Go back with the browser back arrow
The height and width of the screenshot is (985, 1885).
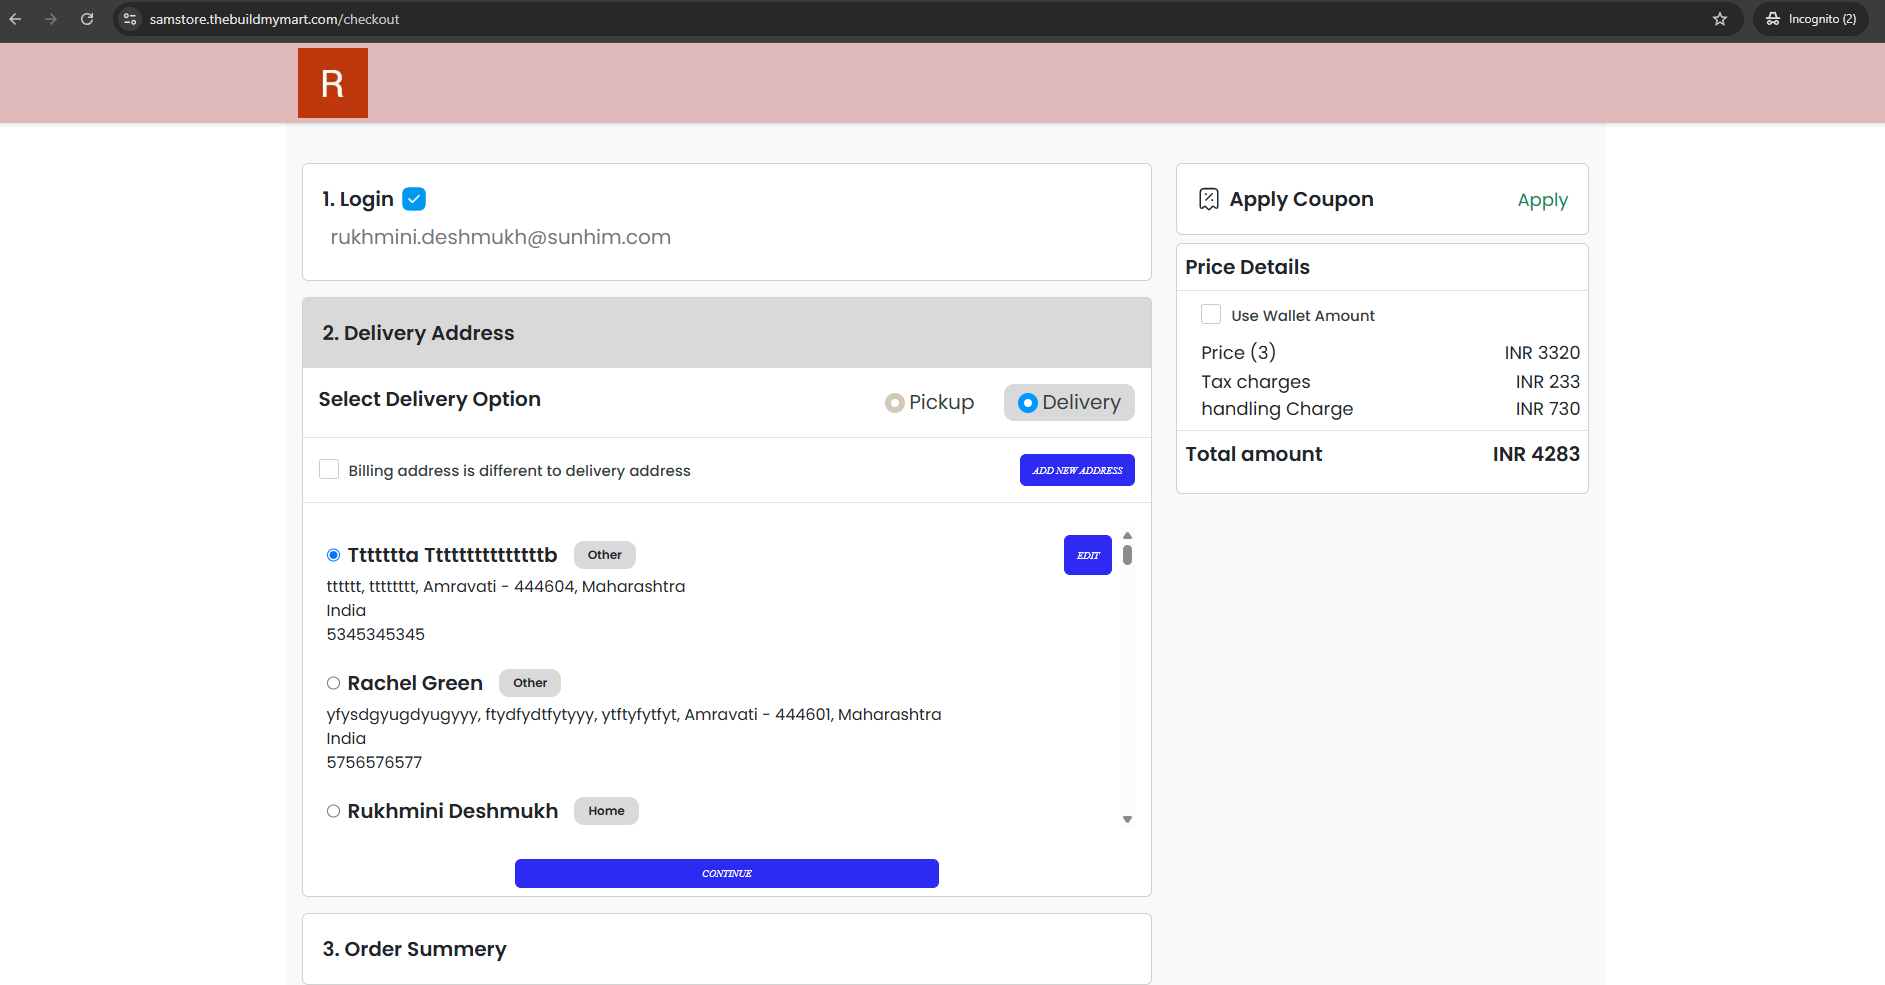pyautogui.click(x=15, y=19)
